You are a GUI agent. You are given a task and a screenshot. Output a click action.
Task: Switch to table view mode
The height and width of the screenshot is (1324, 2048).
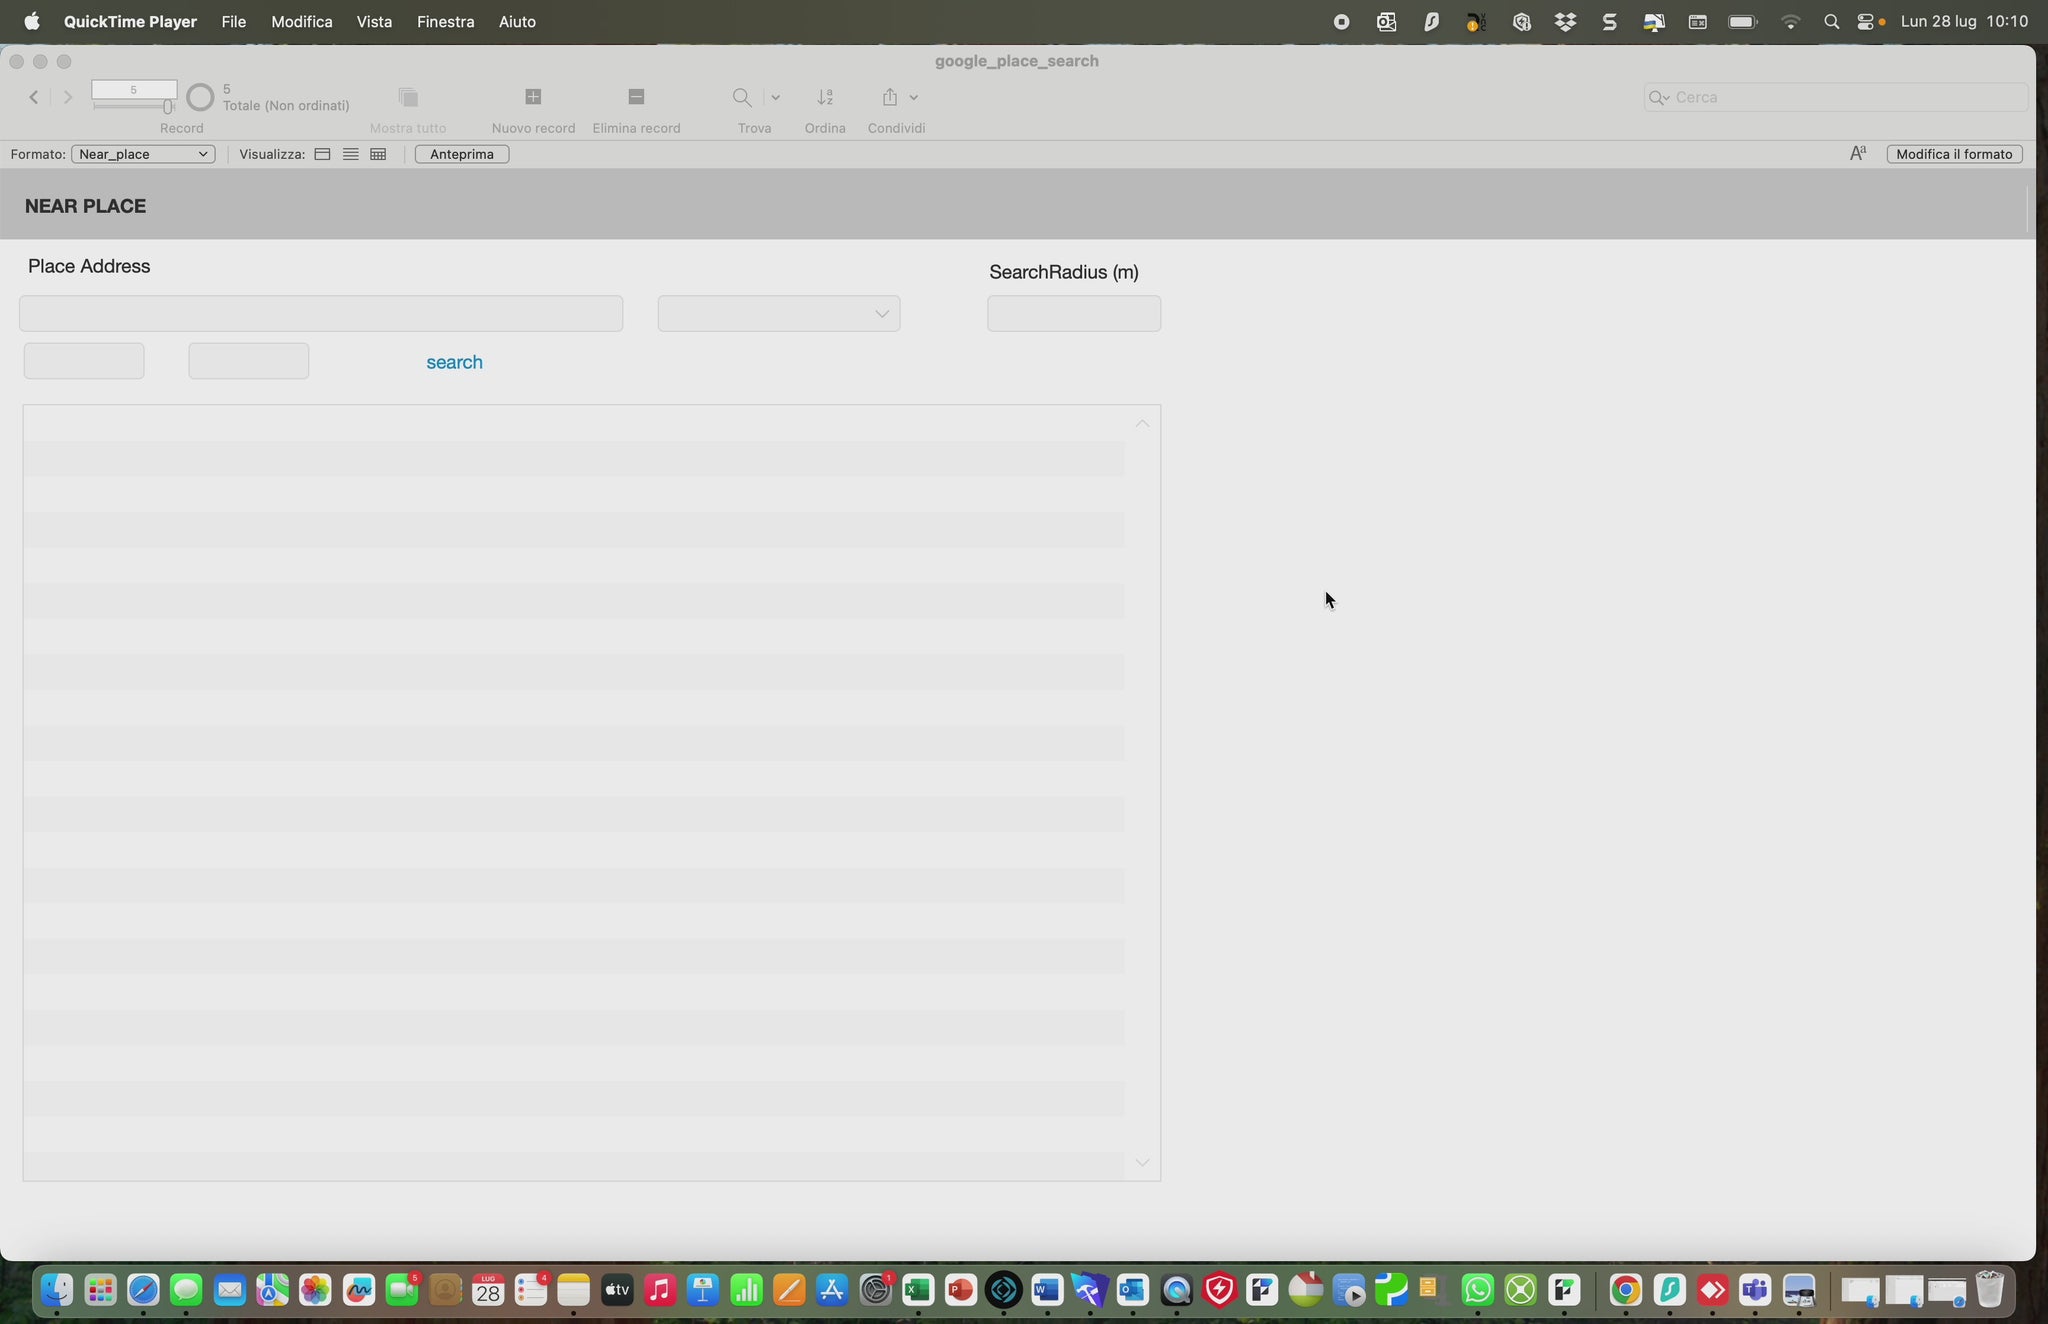(x=378, y=154)
